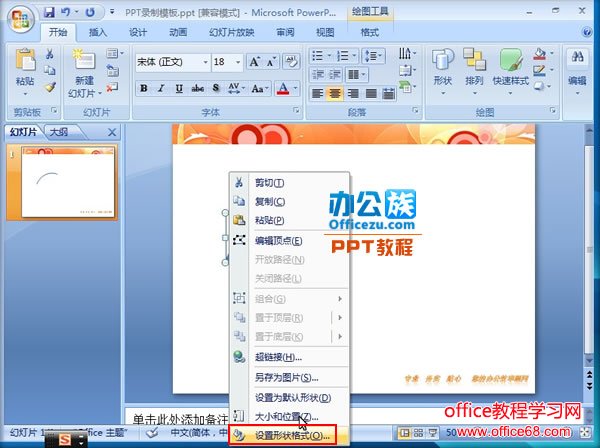Viewport: 600px width, 448px height.
Task: Open Quick Styles gallery
Action: click(x=510, y=72)
